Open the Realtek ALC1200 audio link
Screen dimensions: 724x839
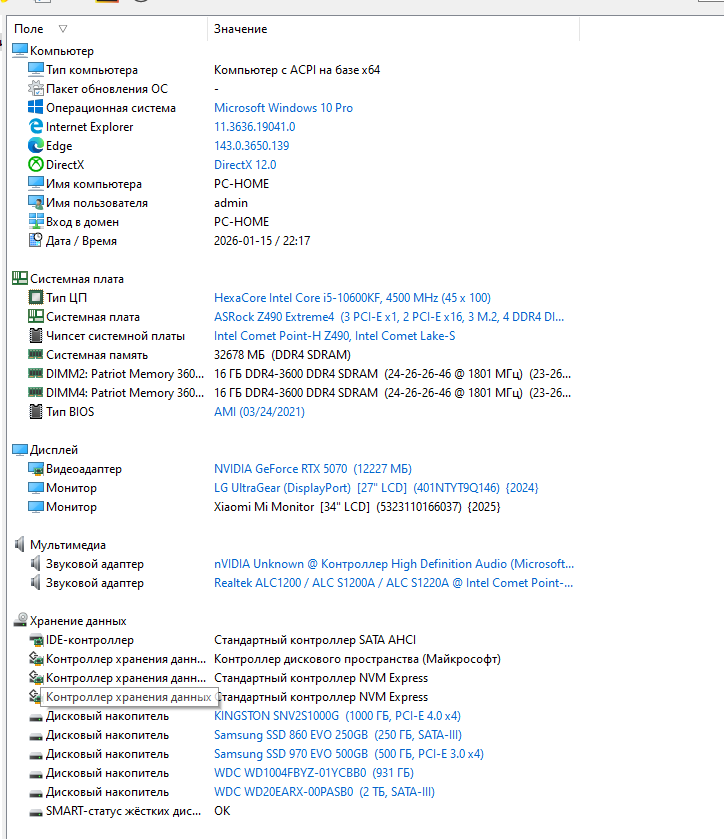[393, 583]
